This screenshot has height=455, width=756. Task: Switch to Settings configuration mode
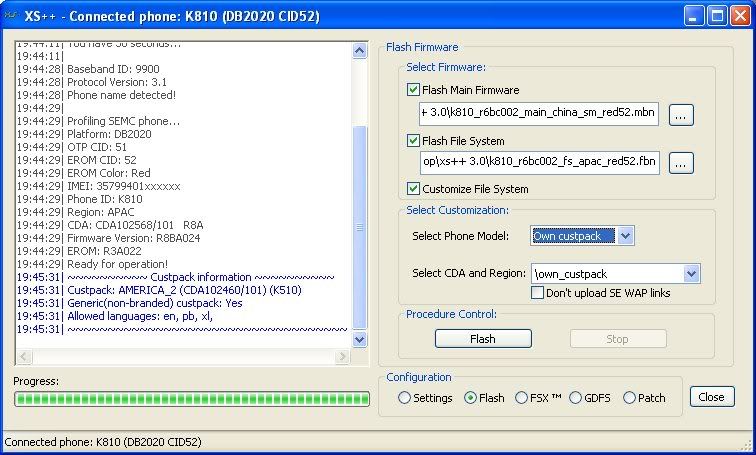click(404, 398)
